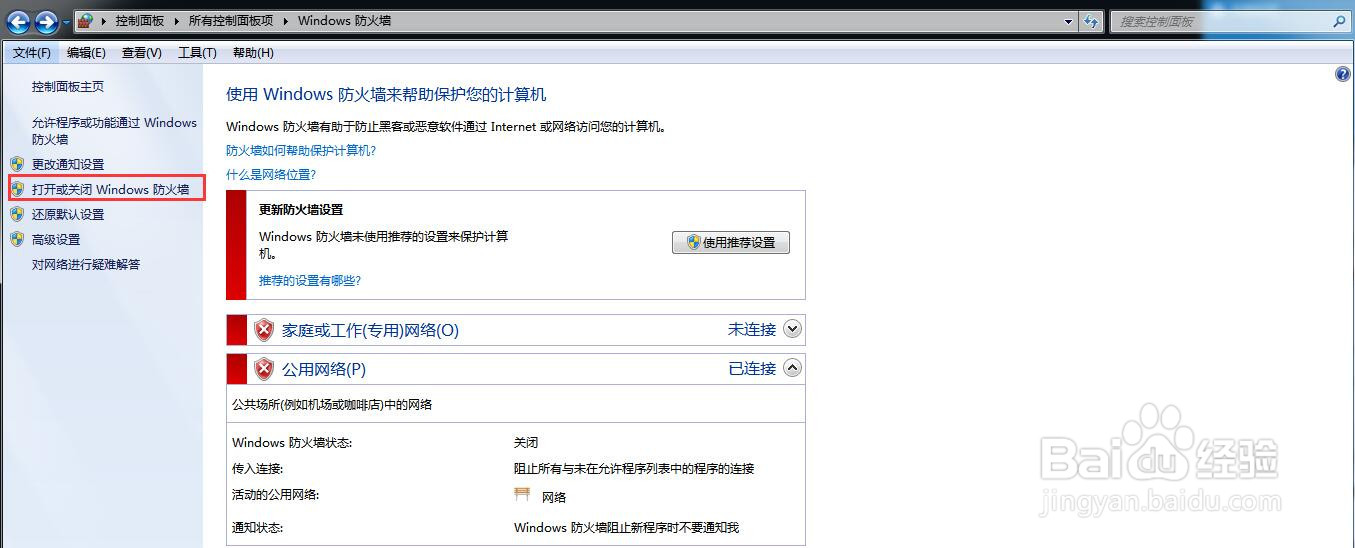Click red shield icon beside 公用网络
The width and height of the screenshot is (1355, 548).
coord(264,369)
